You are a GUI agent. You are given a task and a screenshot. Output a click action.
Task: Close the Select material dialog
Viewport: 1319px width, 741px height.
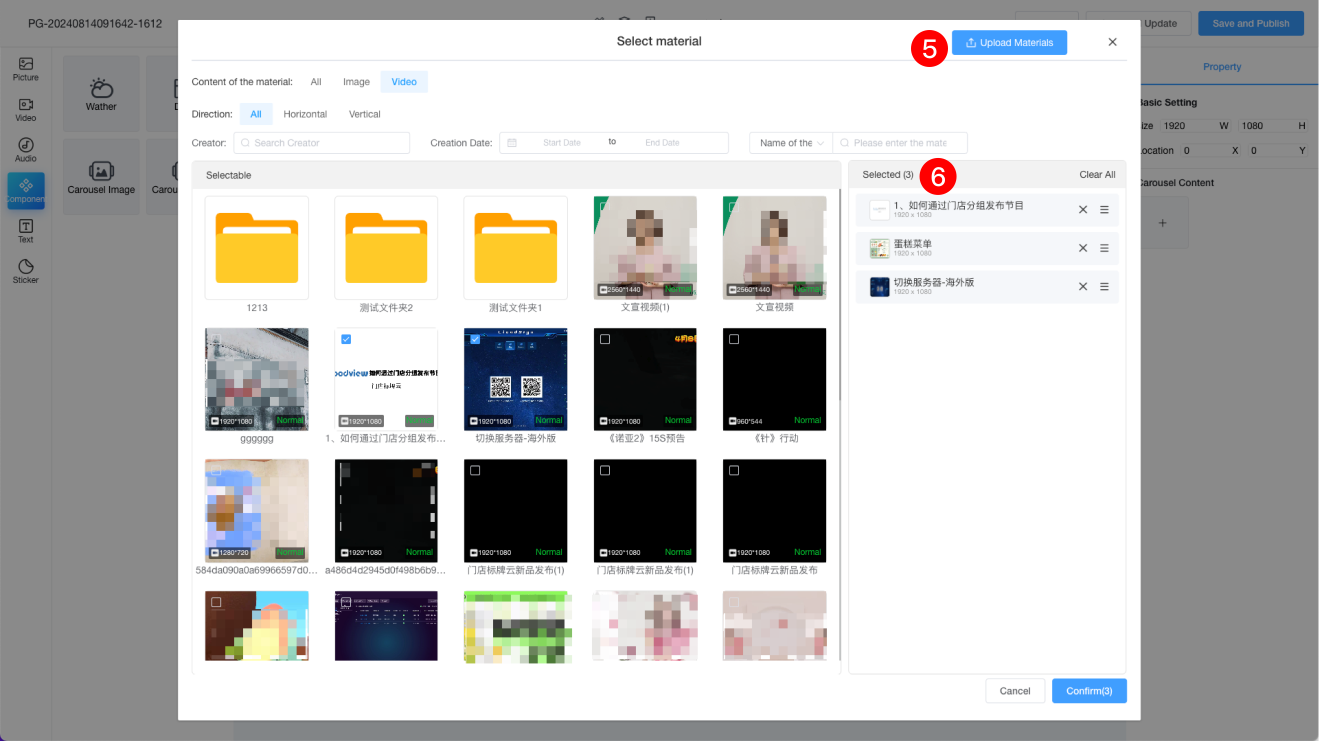(x=1112, y=42)
